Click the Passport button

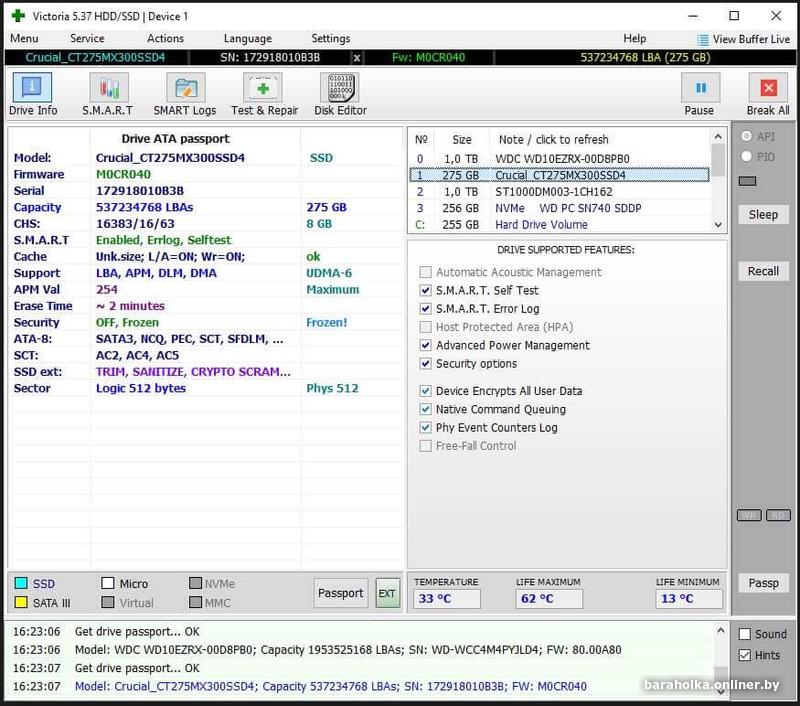coord(340,593)
